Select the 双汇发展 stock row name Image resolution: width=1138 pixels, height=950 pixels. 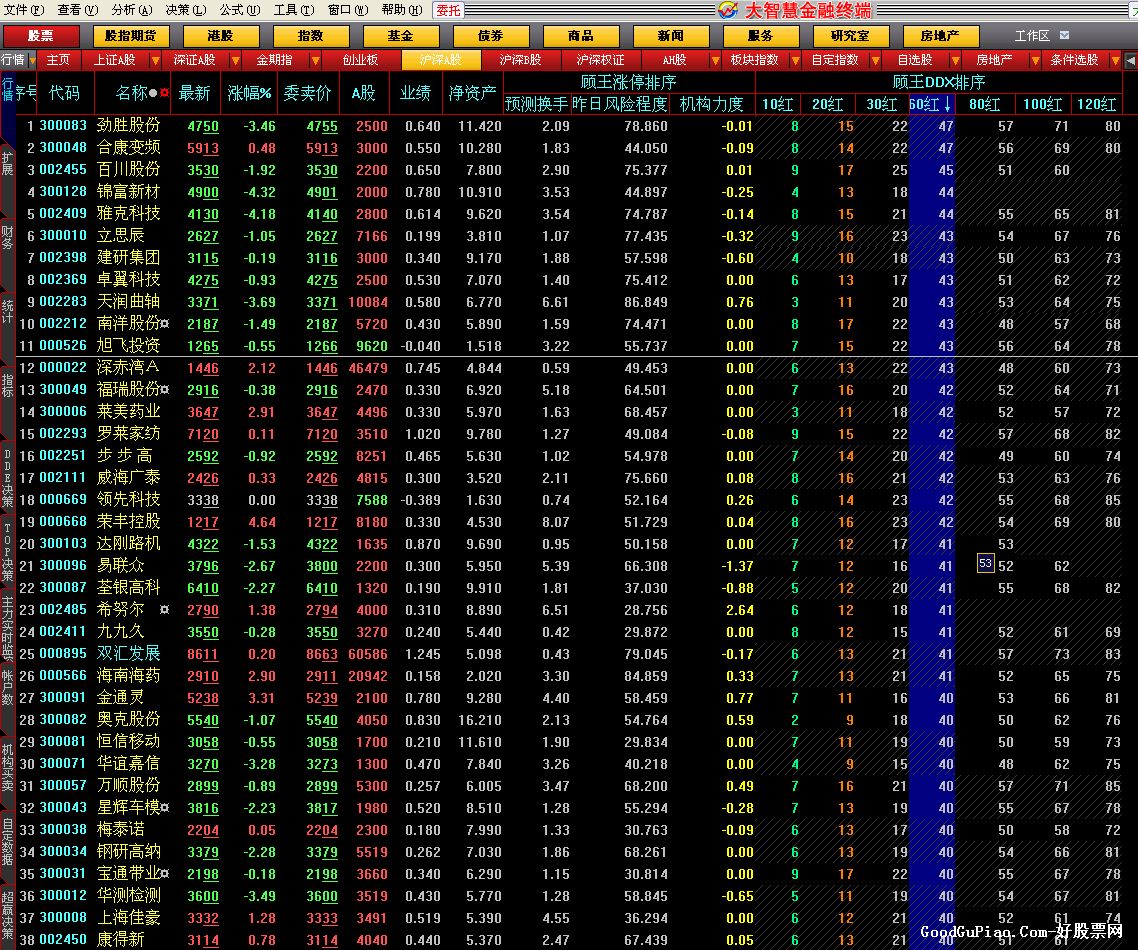[128, 654]
